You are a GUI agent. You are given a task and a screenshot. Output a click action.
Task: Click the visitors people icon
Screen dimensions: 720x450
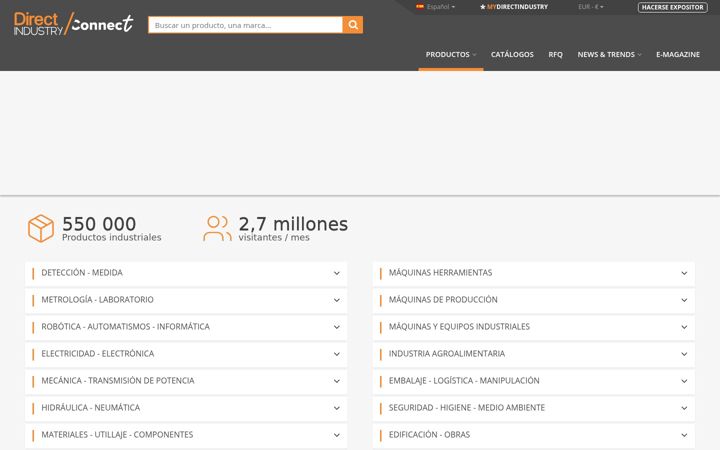click(217, 228)
